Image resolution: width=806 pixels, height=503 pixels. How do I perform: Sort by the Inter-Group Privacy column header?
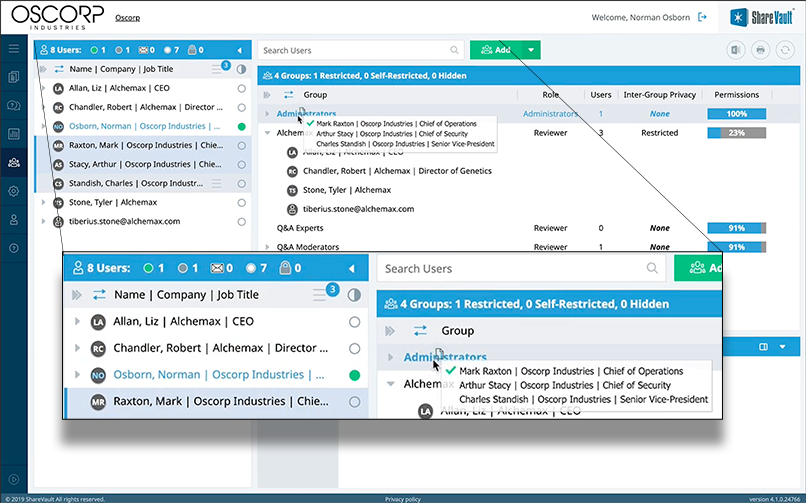pyautogui.click(x=660, y=95)
